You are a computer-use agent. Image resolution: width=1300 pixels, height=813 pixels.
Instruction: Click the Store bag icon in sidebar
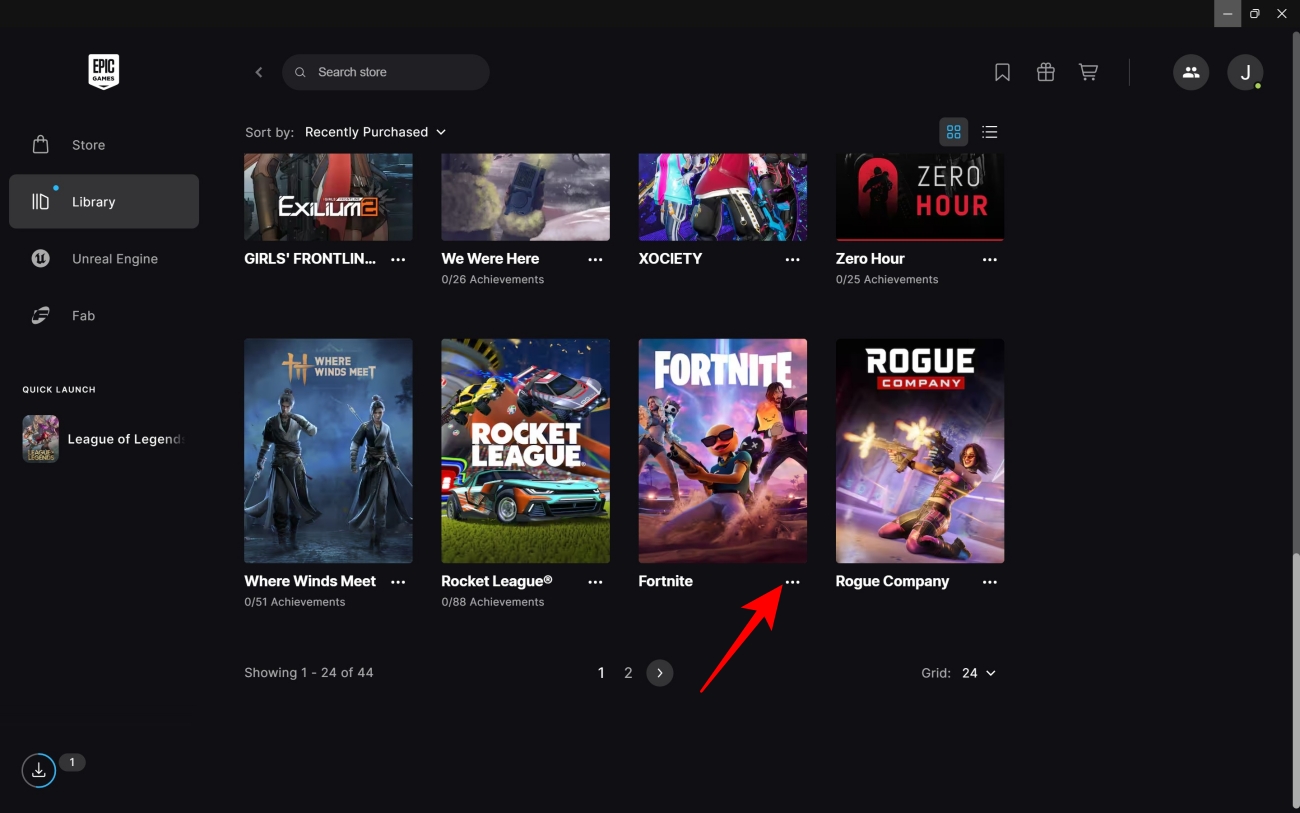(41, 145)
